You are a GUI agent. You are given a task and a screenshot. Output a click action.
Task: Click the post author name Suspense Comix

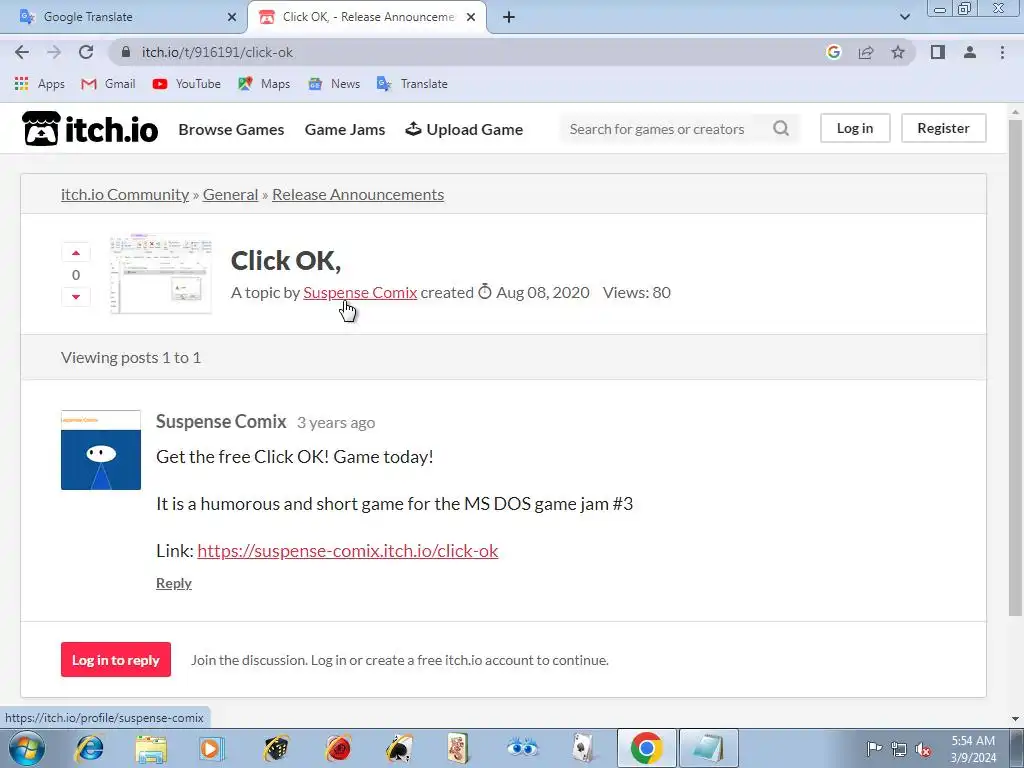click(x=221, y=422)
